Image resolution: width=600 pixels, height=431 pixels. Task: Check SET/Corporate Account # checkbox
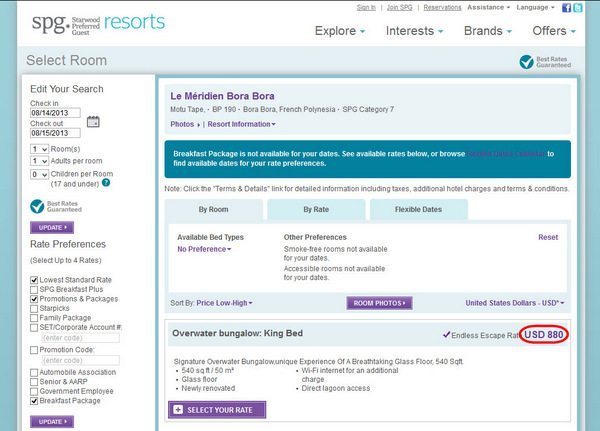pyautogui.click(x=34, y=328)
